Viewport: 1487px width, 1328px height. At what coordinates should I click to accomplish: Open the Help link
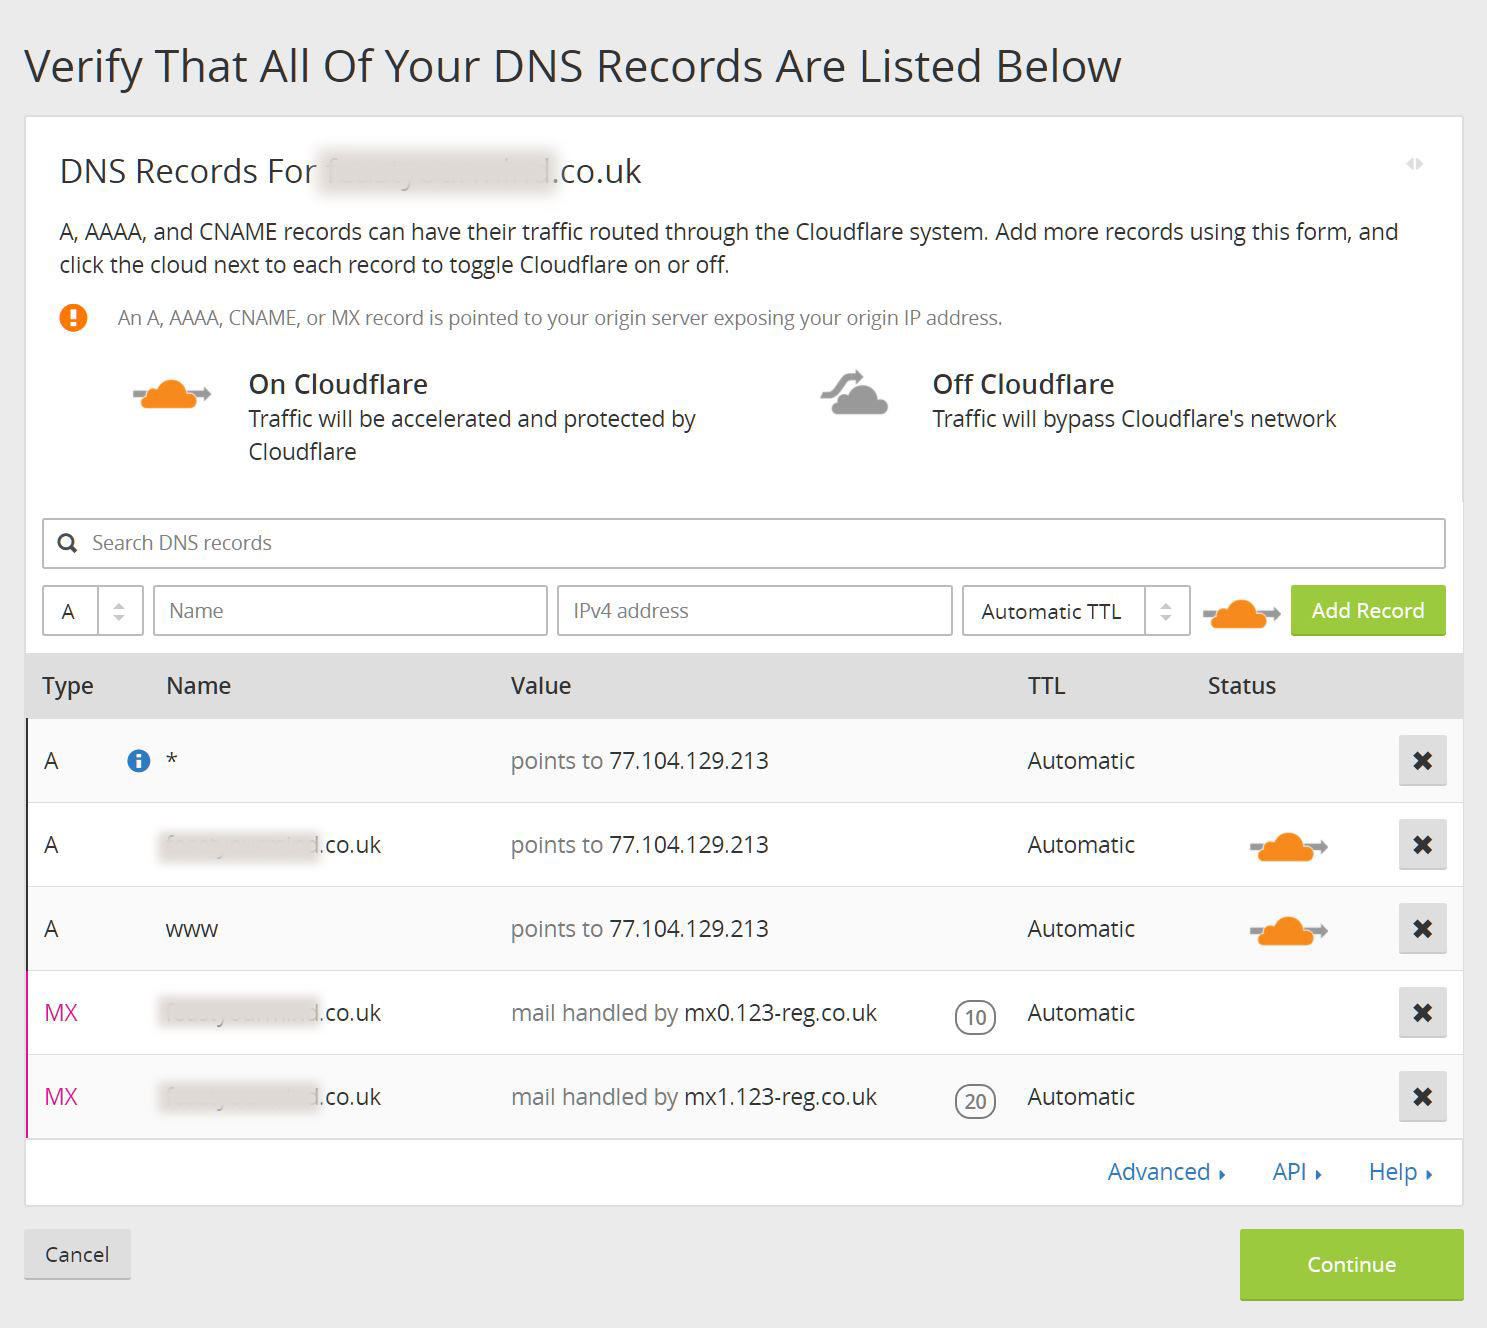(1400, 1172)
